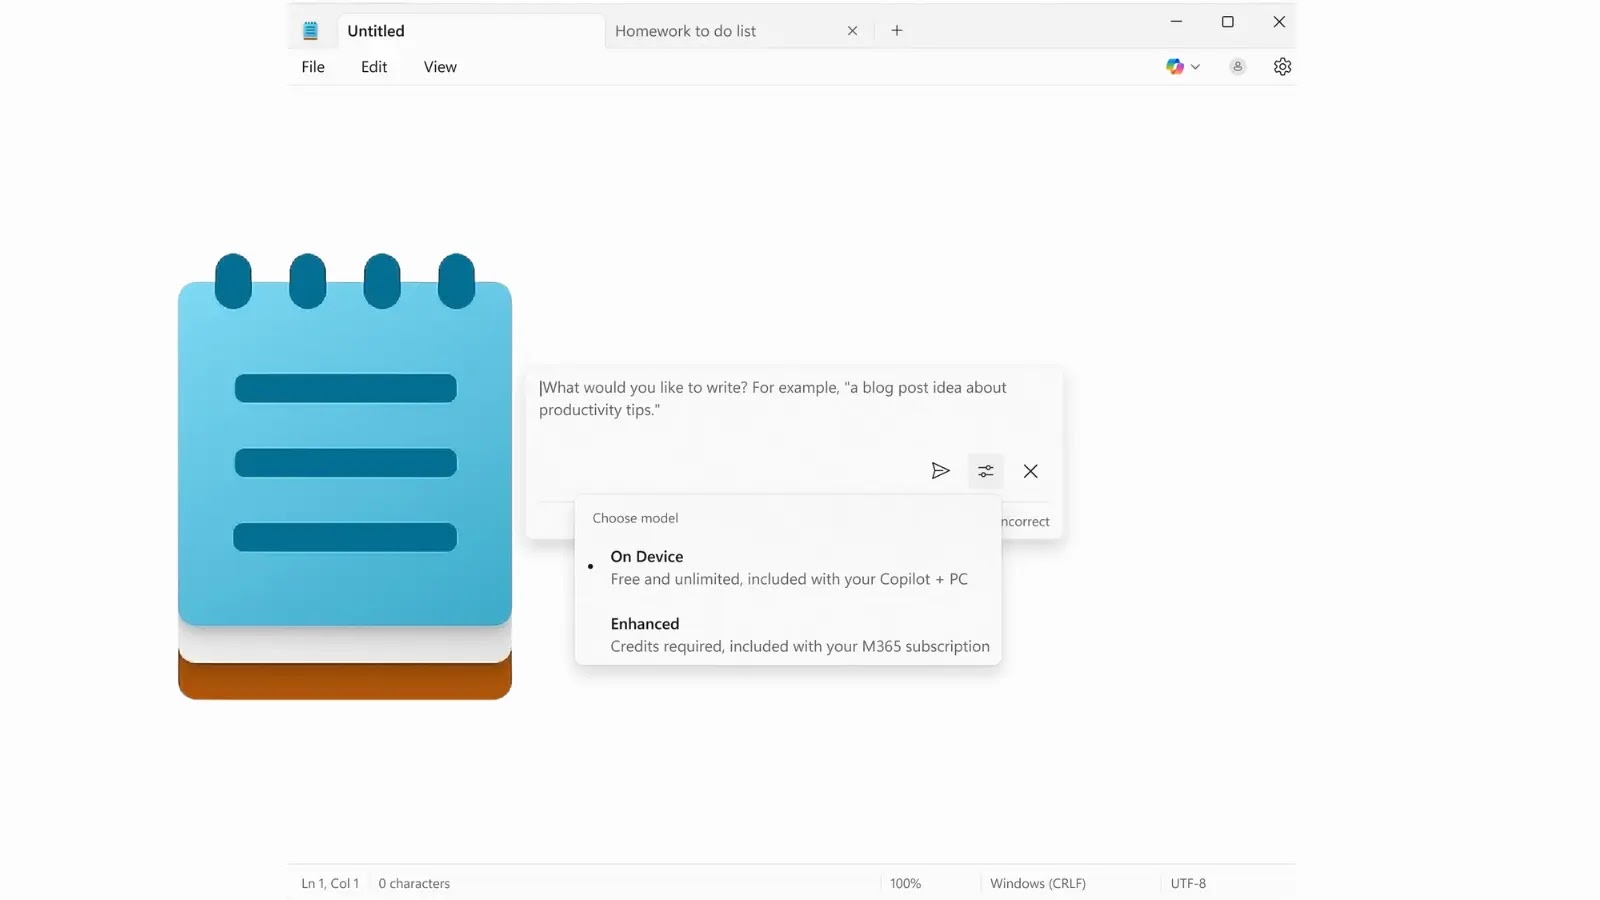This screenshot has height=900, width=1600.
Task: Open the File menu
Action: (312, 66)
